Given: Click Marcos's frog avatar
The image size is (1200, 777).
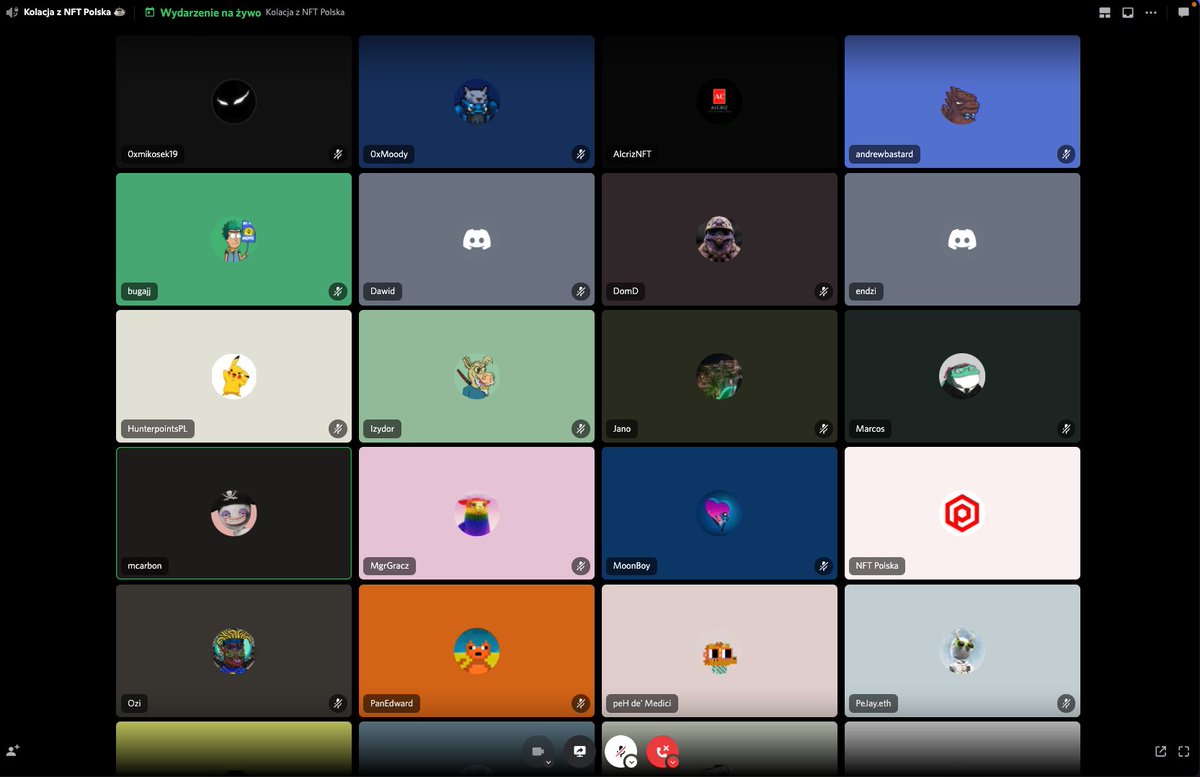Looking at the screenshot, I should point(962,376).
